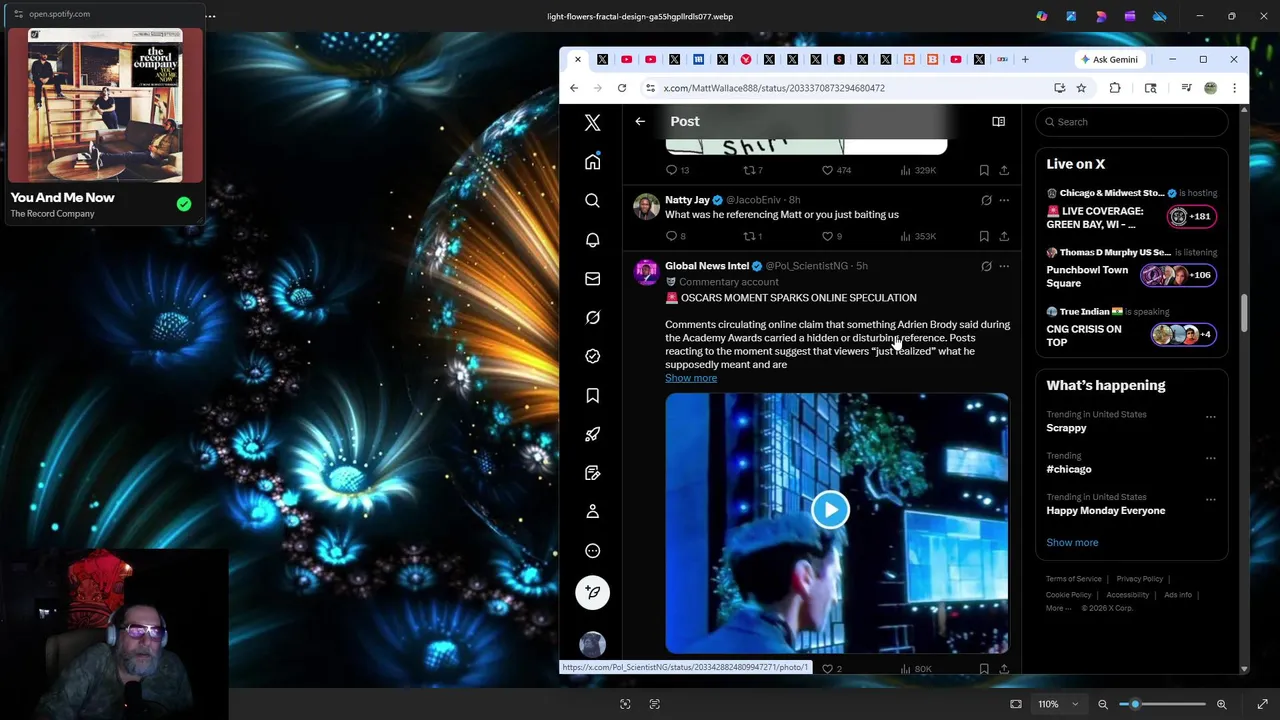Screen dimensions: 1280x720
Task: Reply to Natty Jay's post
Action: pos(671,236)
